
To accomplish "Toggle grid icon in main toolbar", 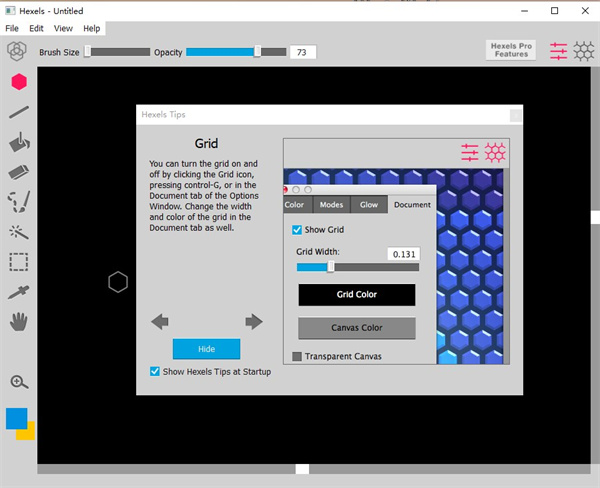I will (x=584, y=51).
